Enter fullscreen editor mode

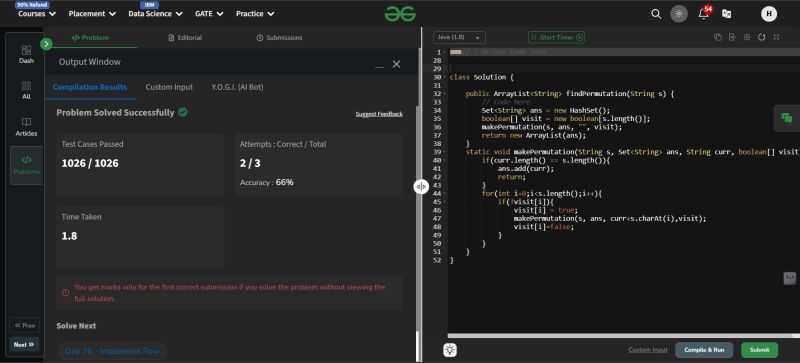777,37
